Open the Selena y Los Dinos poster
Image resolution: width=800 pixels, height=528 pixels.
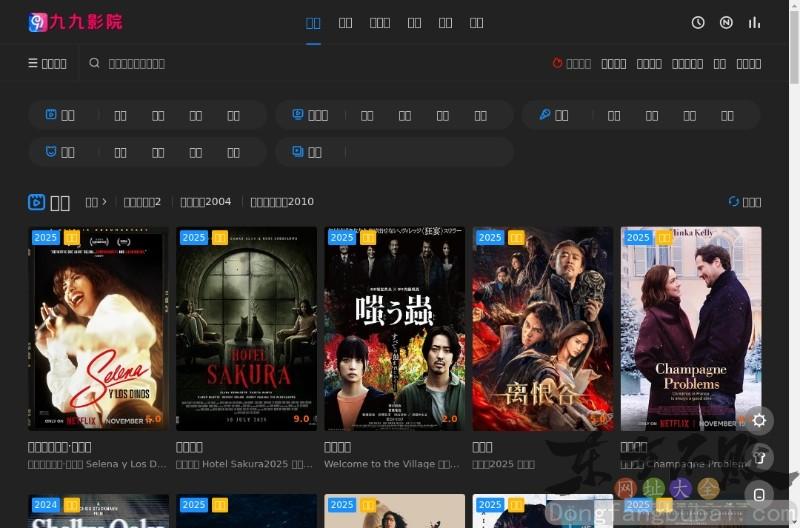point(98,328)
